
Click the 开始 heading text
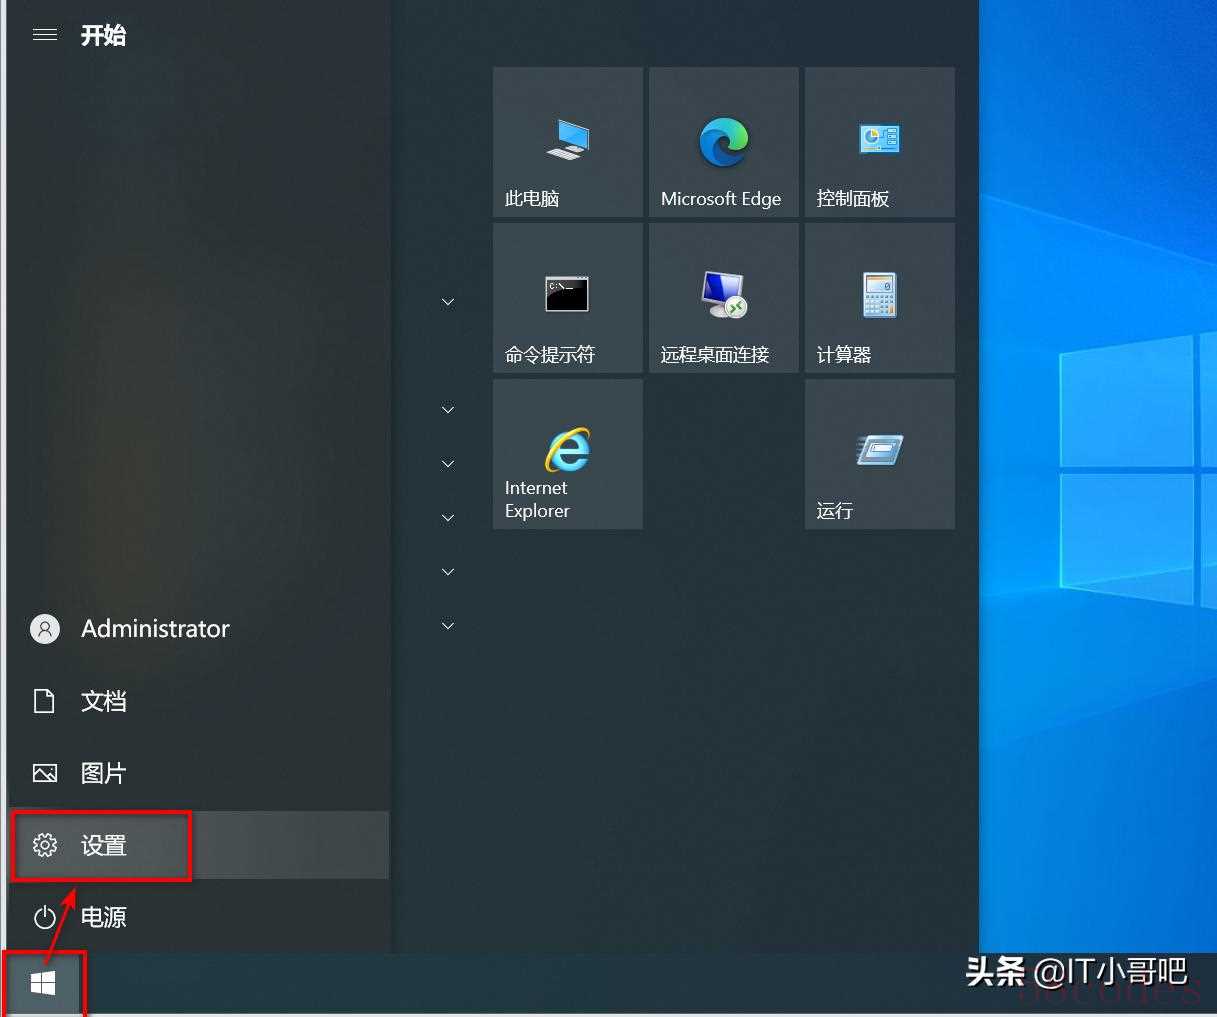tap(103, 36)
